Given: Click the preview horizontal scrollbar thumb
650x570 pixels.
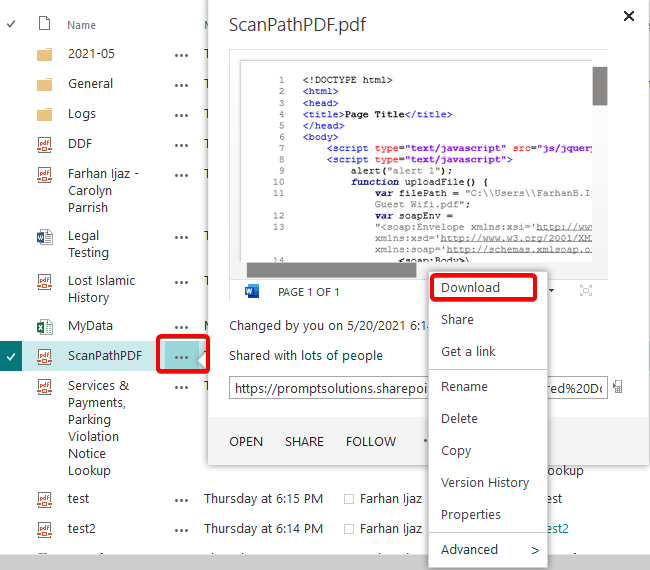Looking at the screenshot, I should point(331,270).
